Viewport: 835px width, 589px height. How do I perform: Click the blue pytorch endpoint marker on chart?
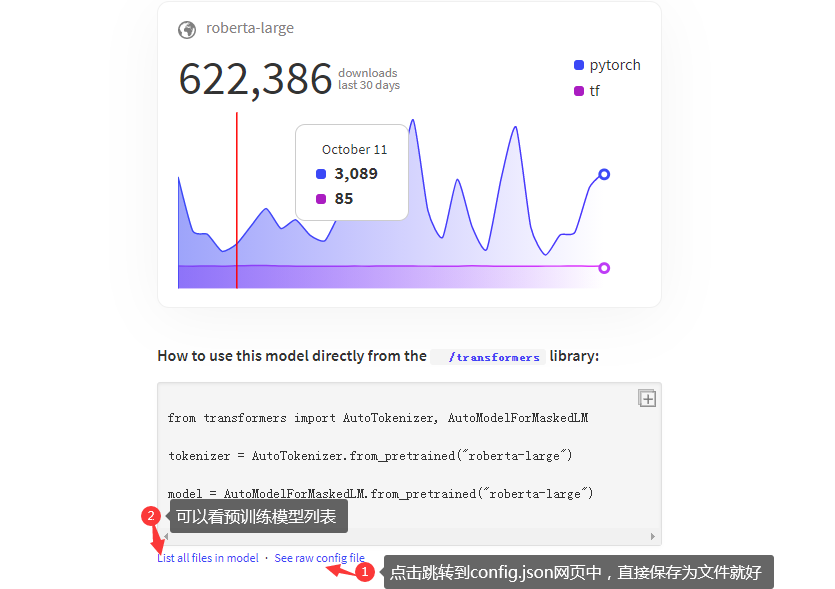click(x=604, y=174)
